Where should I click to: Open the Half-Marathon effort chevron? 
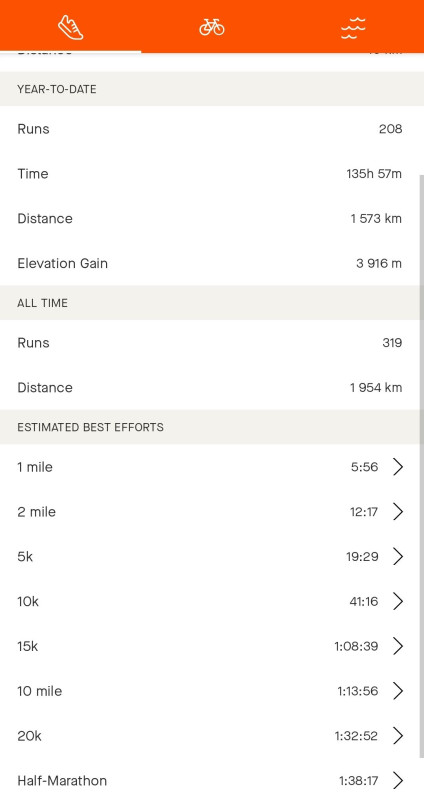click(x=398, y=781)
